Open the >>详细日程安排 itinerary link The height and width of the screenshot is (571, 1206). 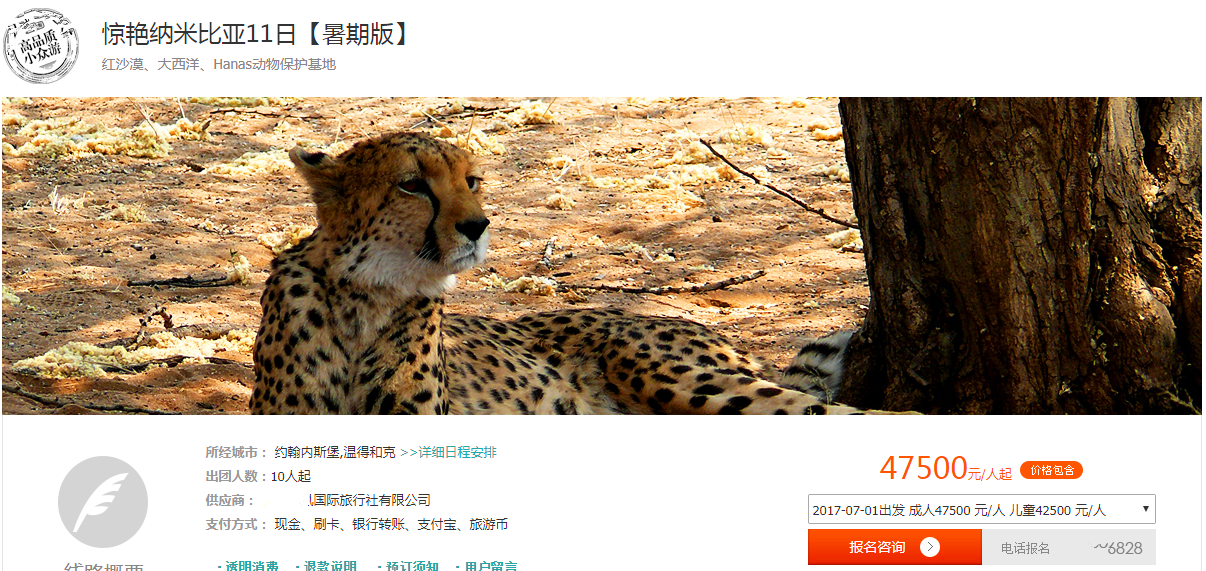(448, 452)
